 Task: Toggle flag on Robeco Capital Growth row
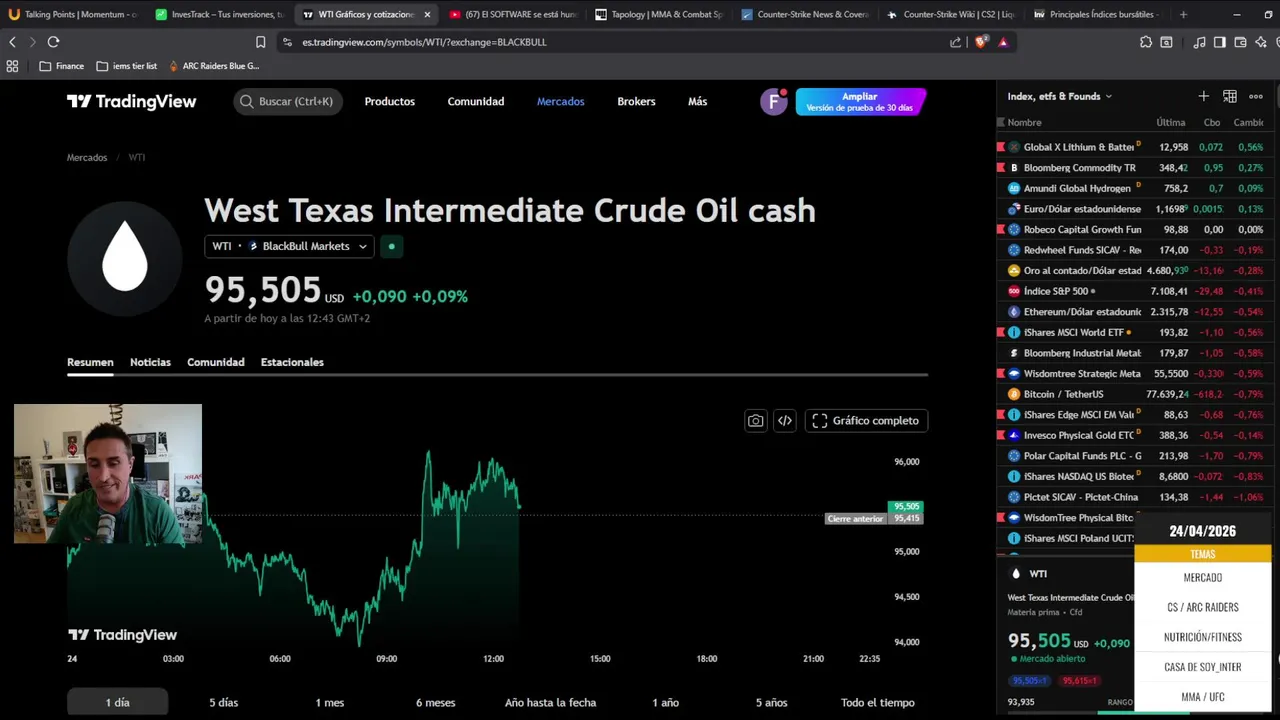tap(1001, 230)
